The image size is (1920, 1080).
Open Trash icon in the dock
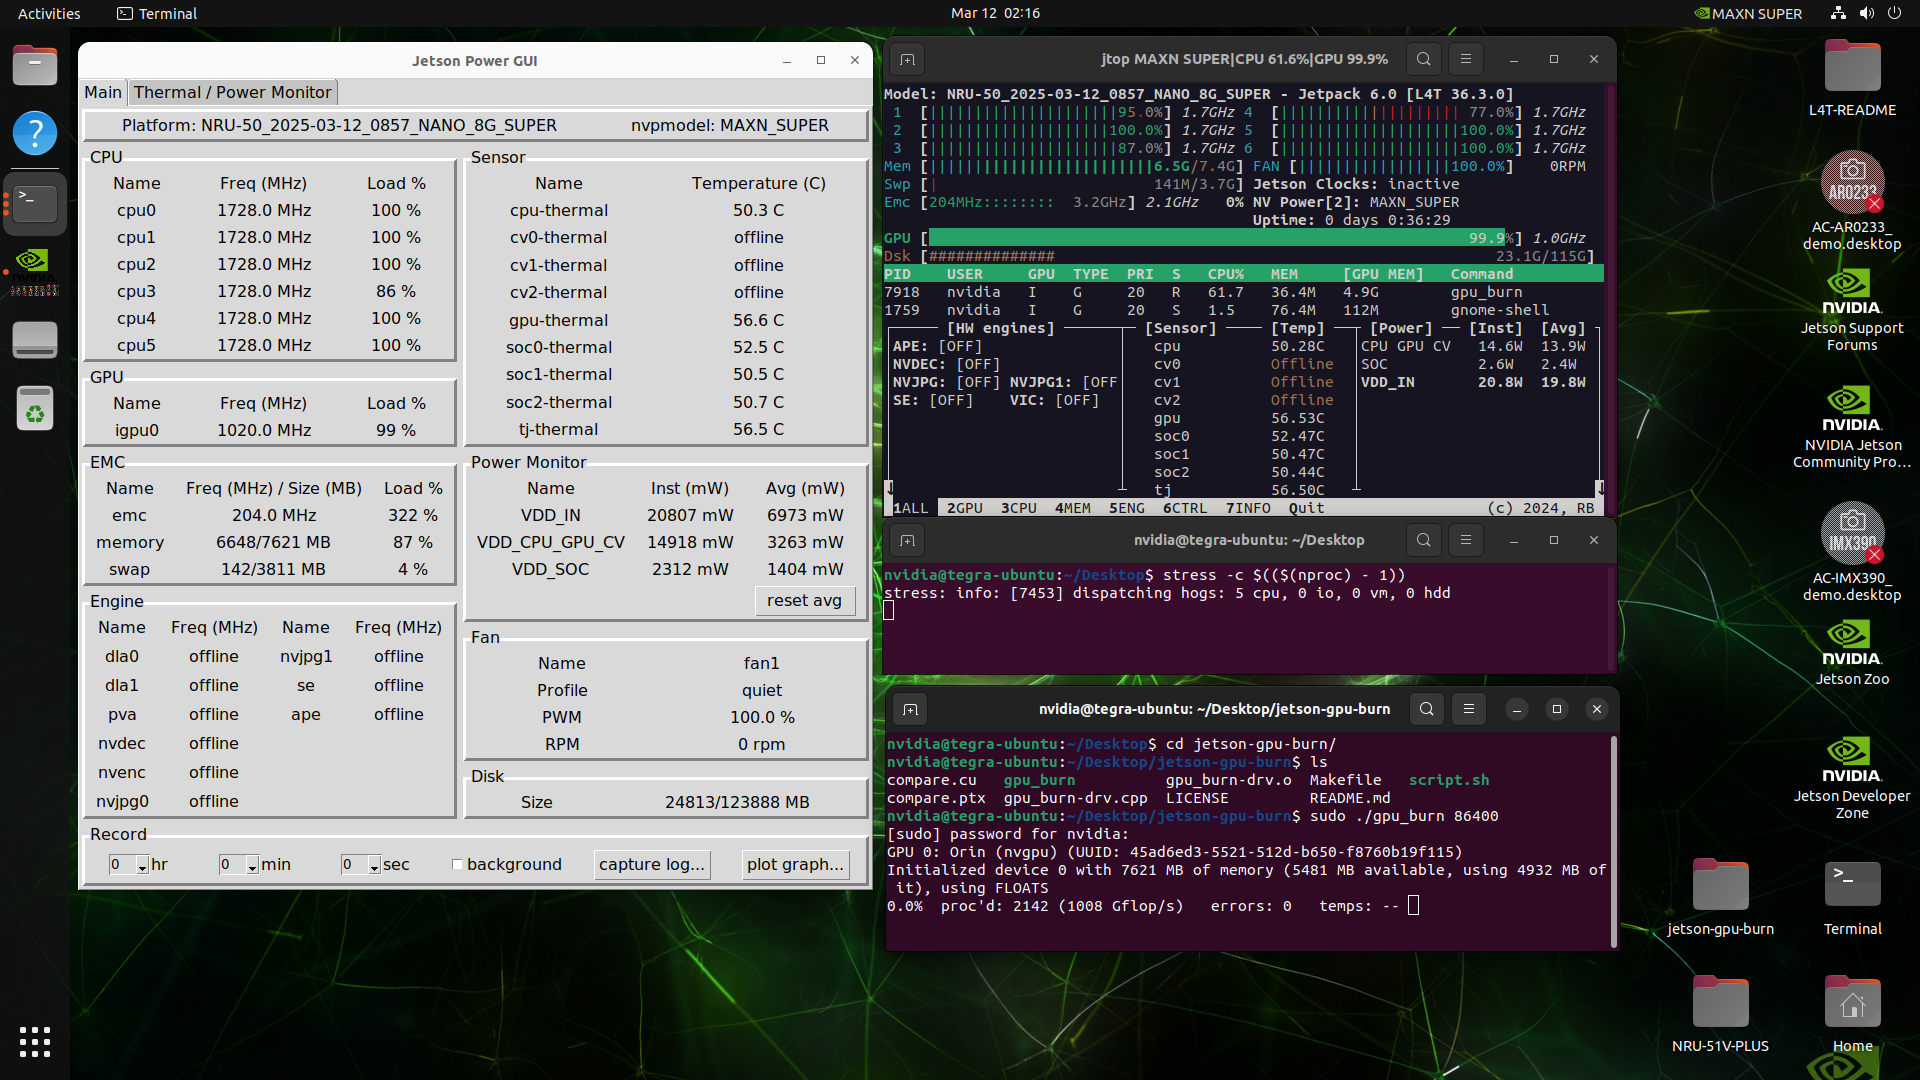(35, 408)
